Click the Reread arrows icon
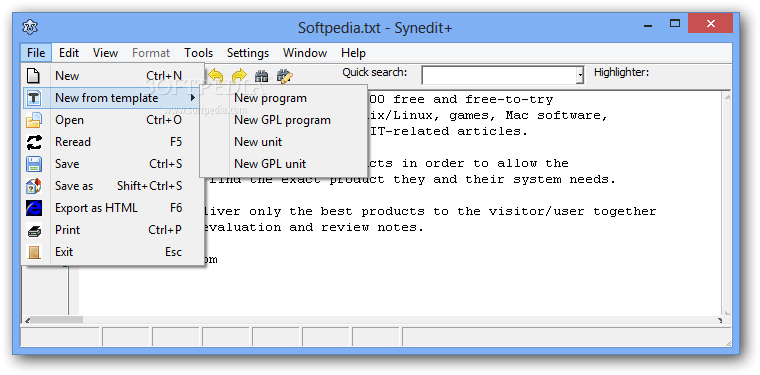Viewport: 760px width, 375px height. point(33,142)
